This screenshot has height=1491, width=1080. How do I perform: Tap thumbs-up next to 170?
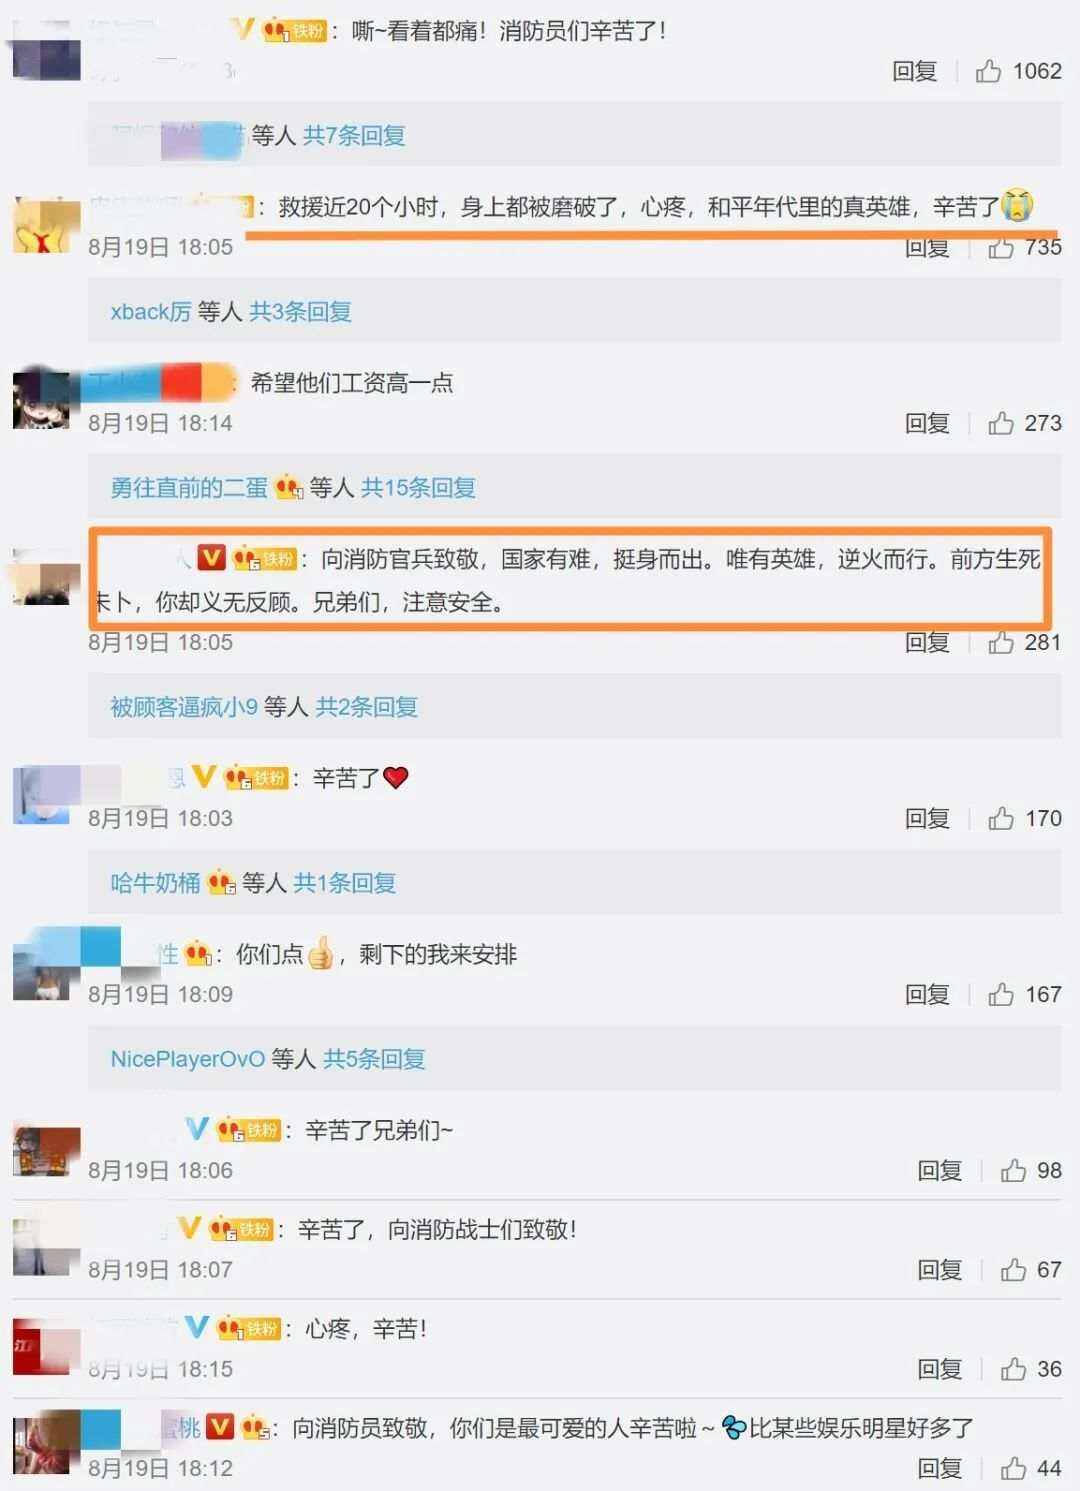[x=1001, y=819]
